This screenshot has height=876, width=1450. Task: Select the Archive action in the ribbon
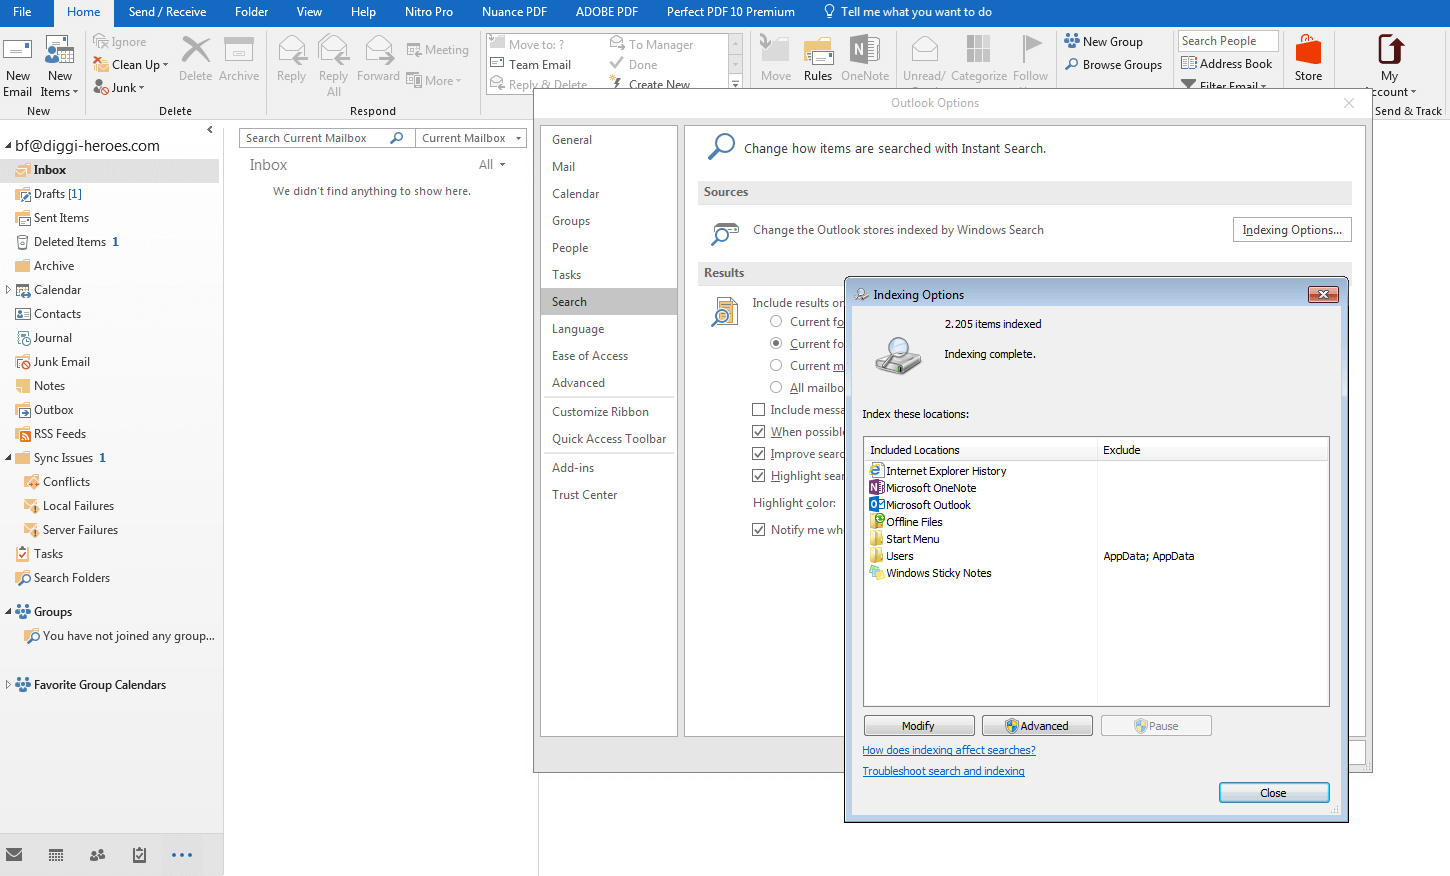239,62
